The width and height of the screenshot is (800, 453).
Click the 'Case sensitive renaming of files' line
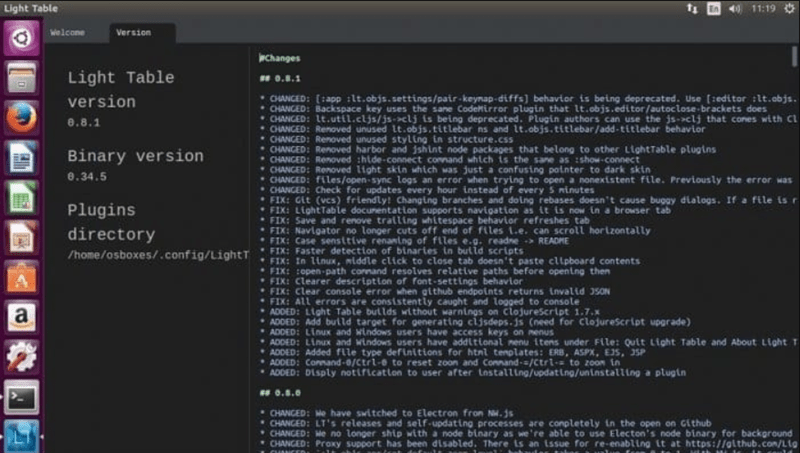coord(414,241)
